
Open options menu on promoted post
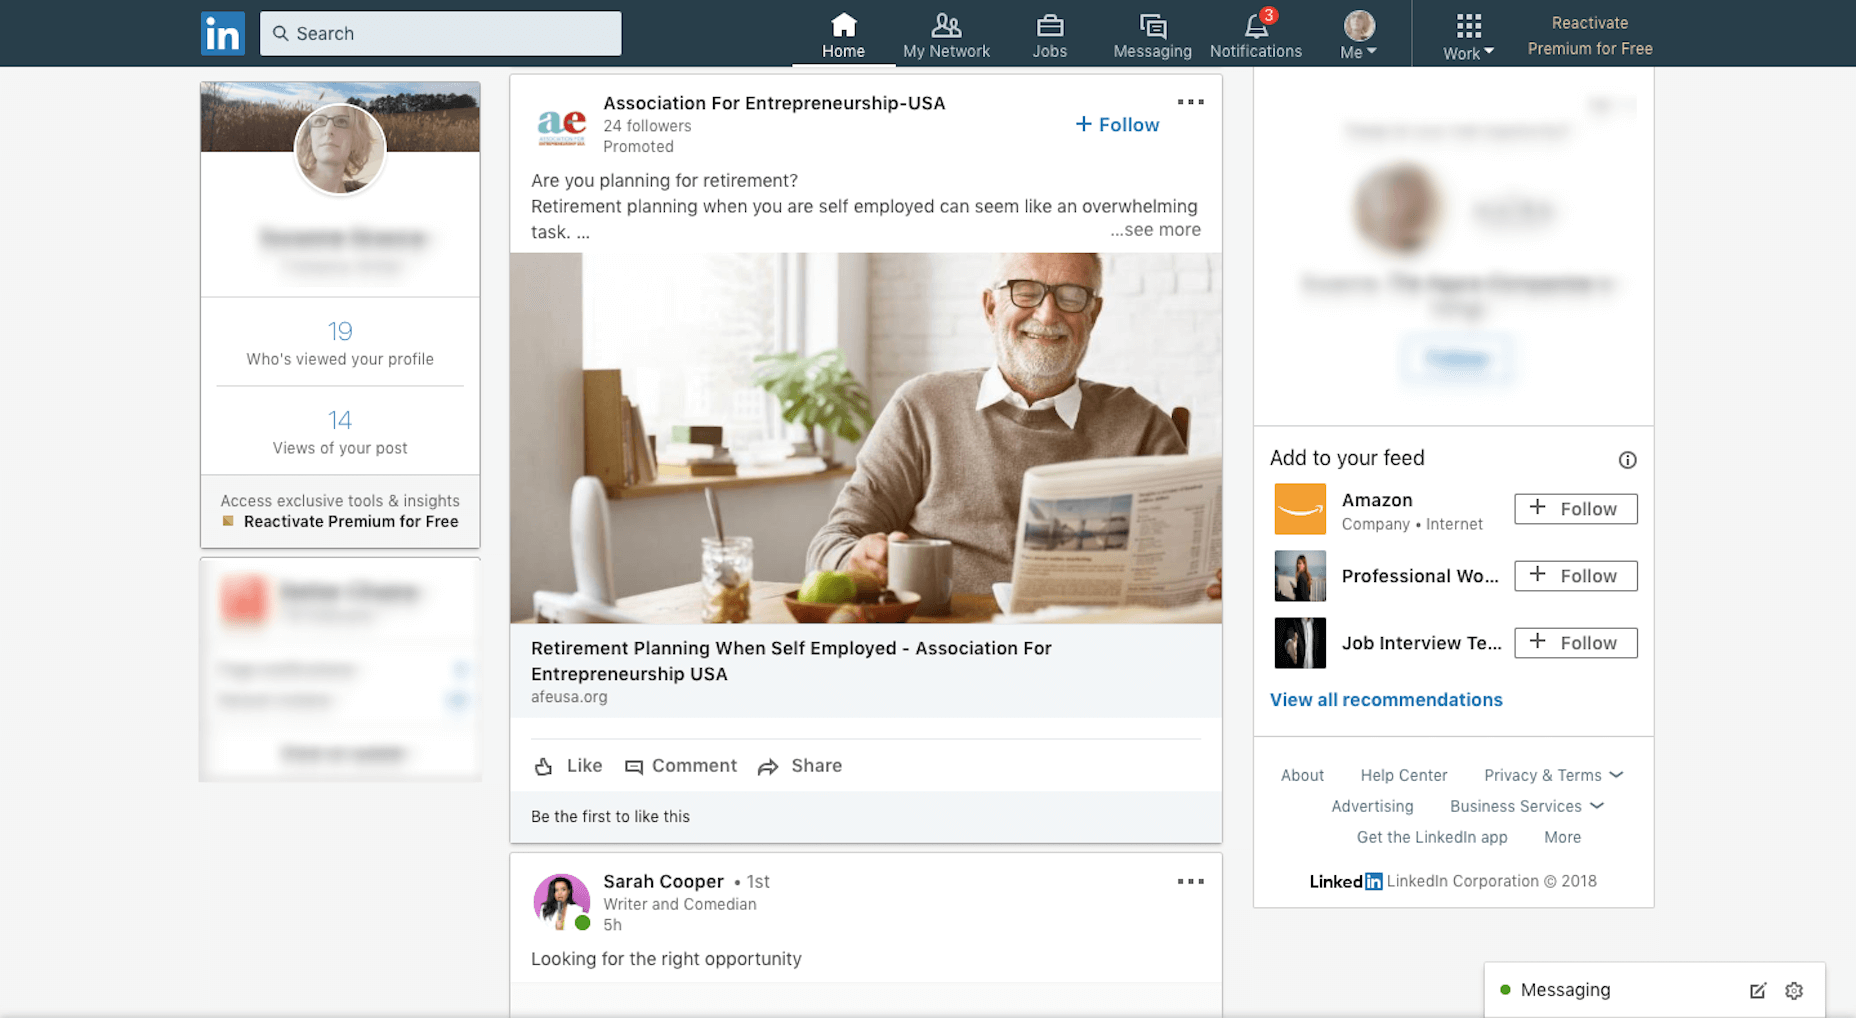click(x=1190, y=102)
